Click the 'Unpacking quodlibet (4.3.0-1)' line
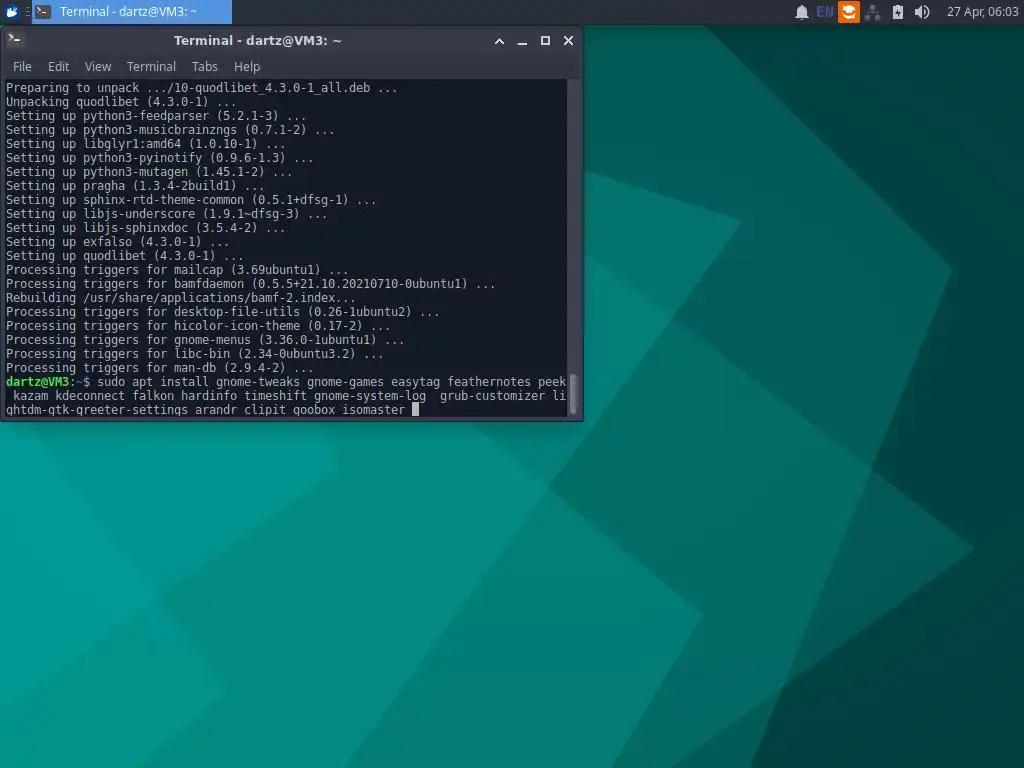1024x768 pixels. click(121, 102)
